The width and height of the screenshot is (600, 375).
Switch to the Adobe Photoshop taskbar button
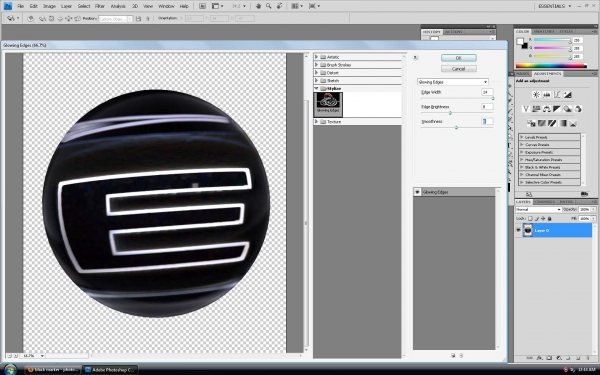110,370
